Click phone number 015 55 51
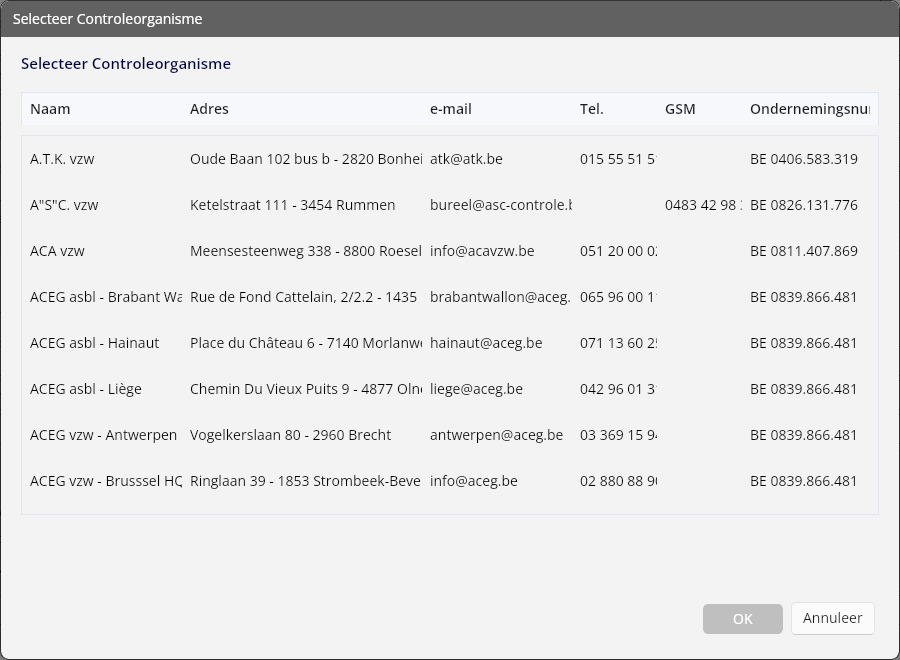Viewport: 900px width, 660px height. (618, 159)
